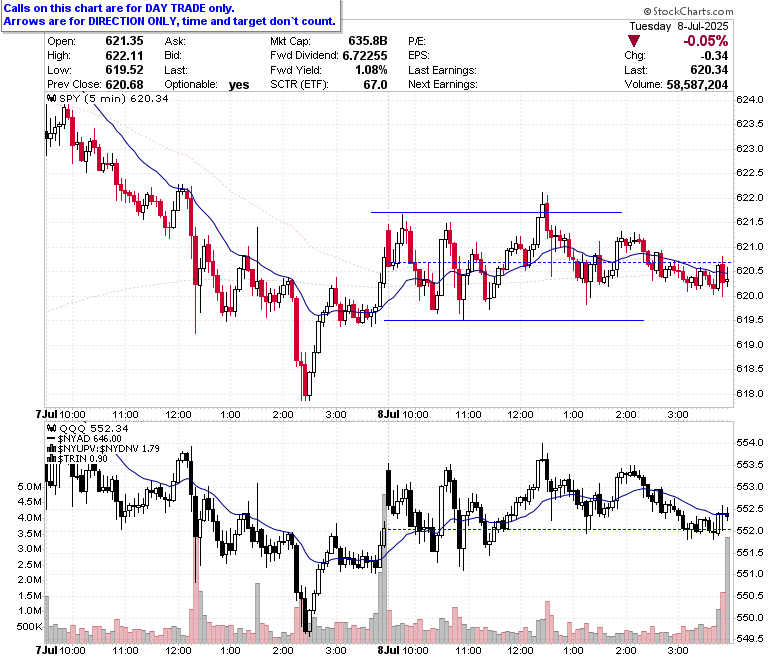
Task: Click the $TRIN 0.90 legend entry
Action: point(83,459)
